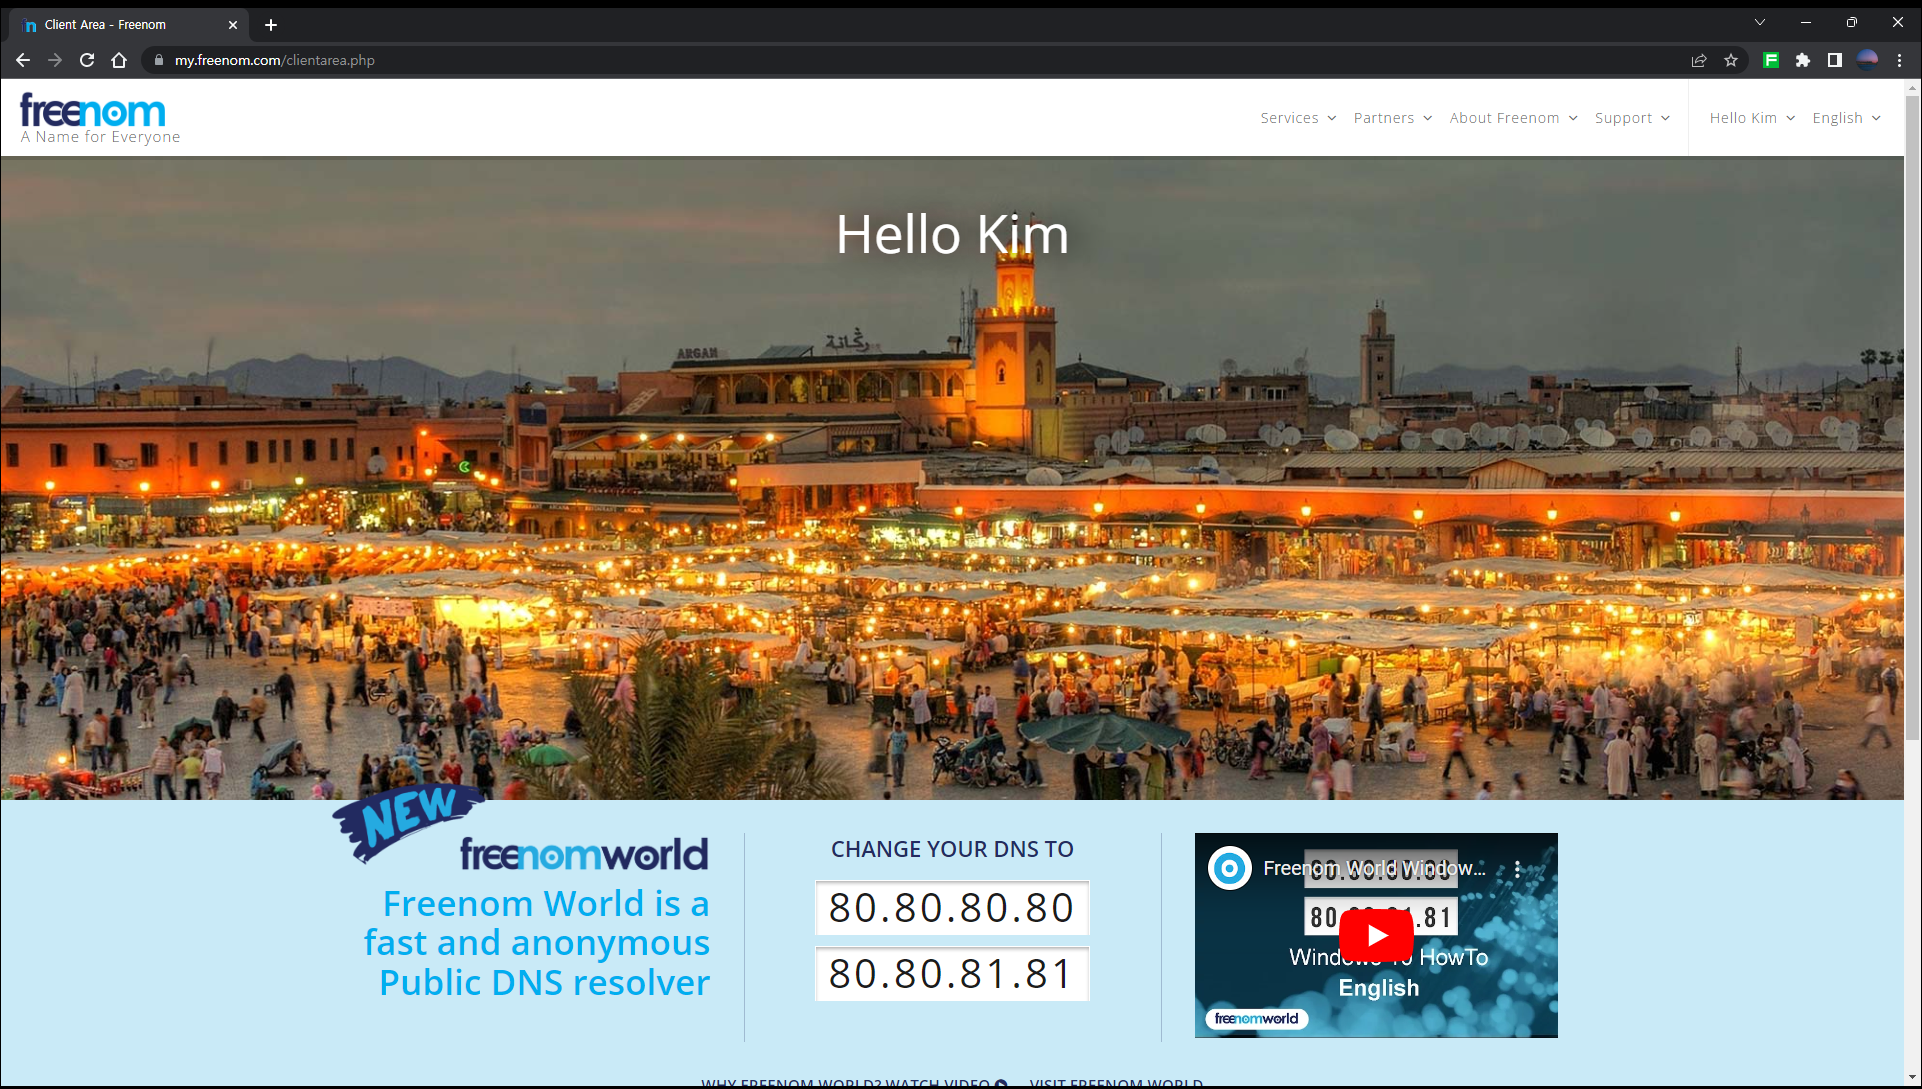1922x1089 pixels.
Task: Open the About Freenom menu
Action: 1513,118
